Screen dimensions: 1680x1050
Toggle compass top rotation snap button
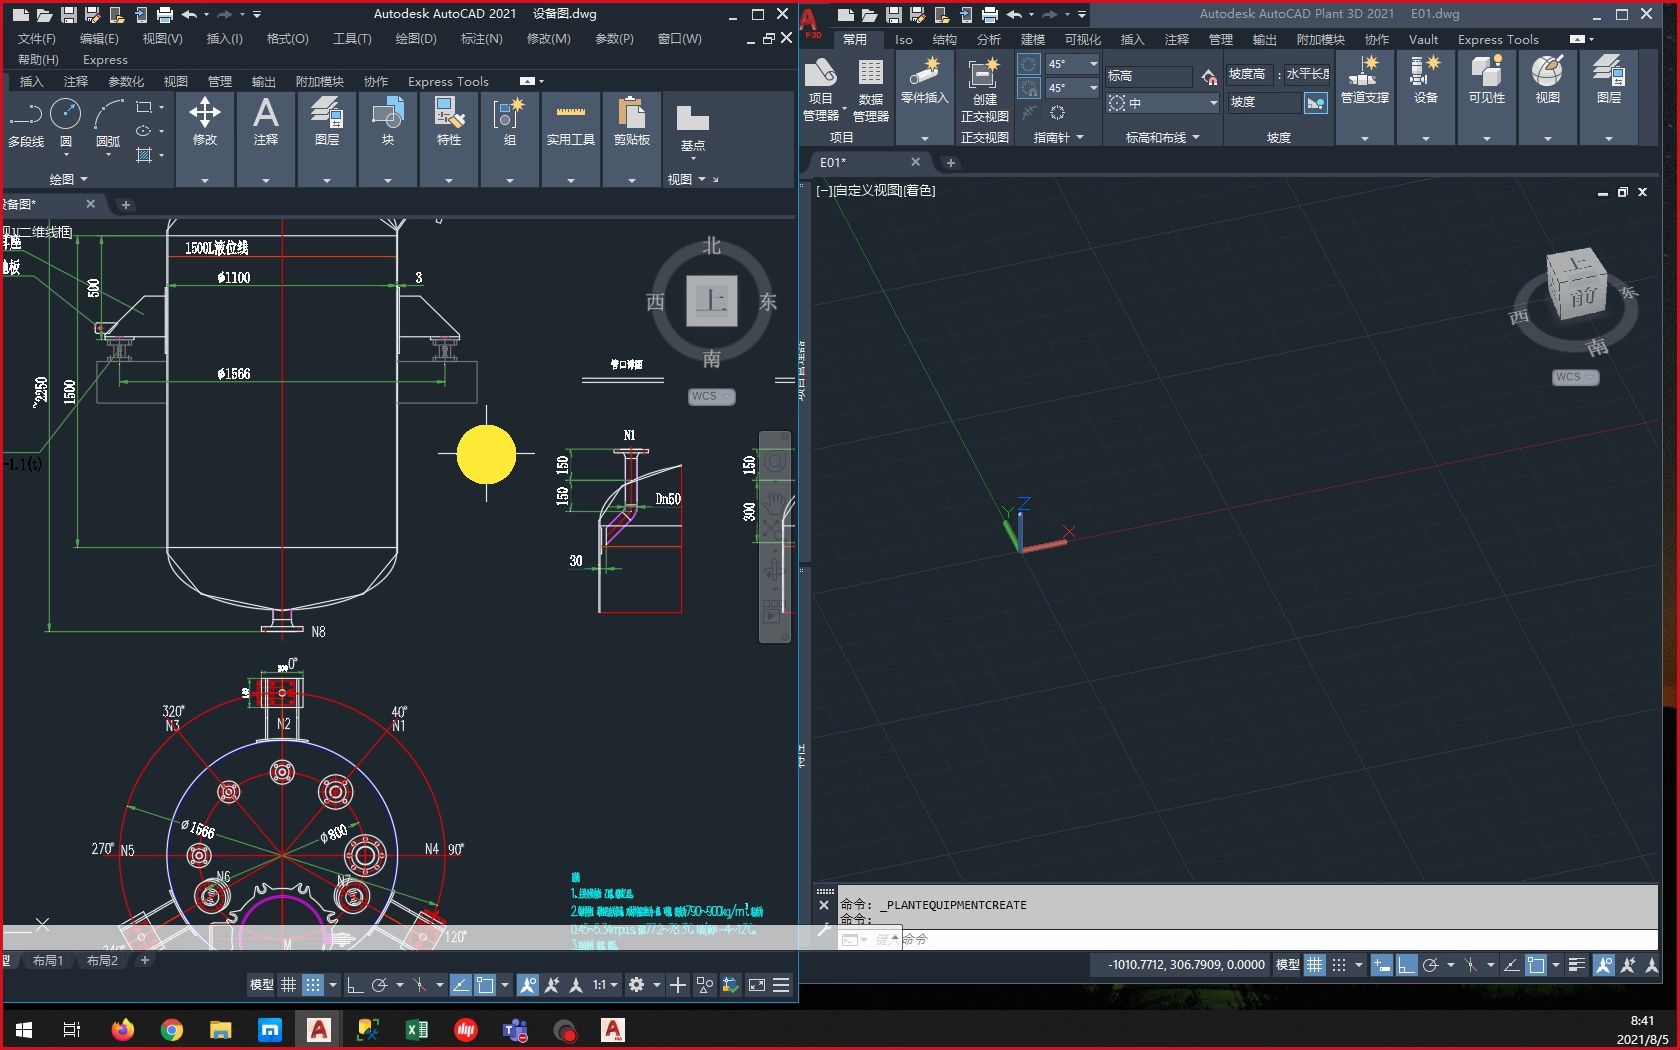[x=1029, y=64]
